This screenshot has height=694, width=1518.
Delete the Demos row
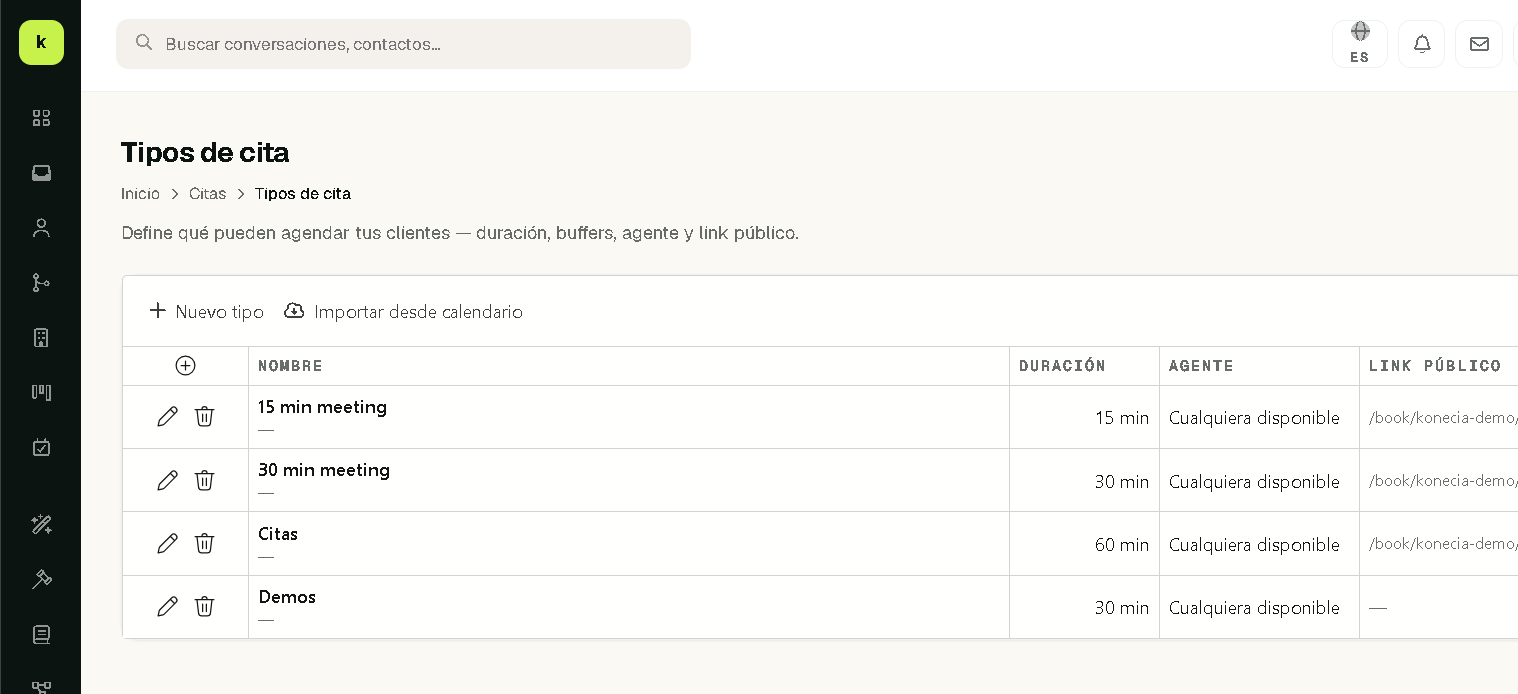click(204, 606)
